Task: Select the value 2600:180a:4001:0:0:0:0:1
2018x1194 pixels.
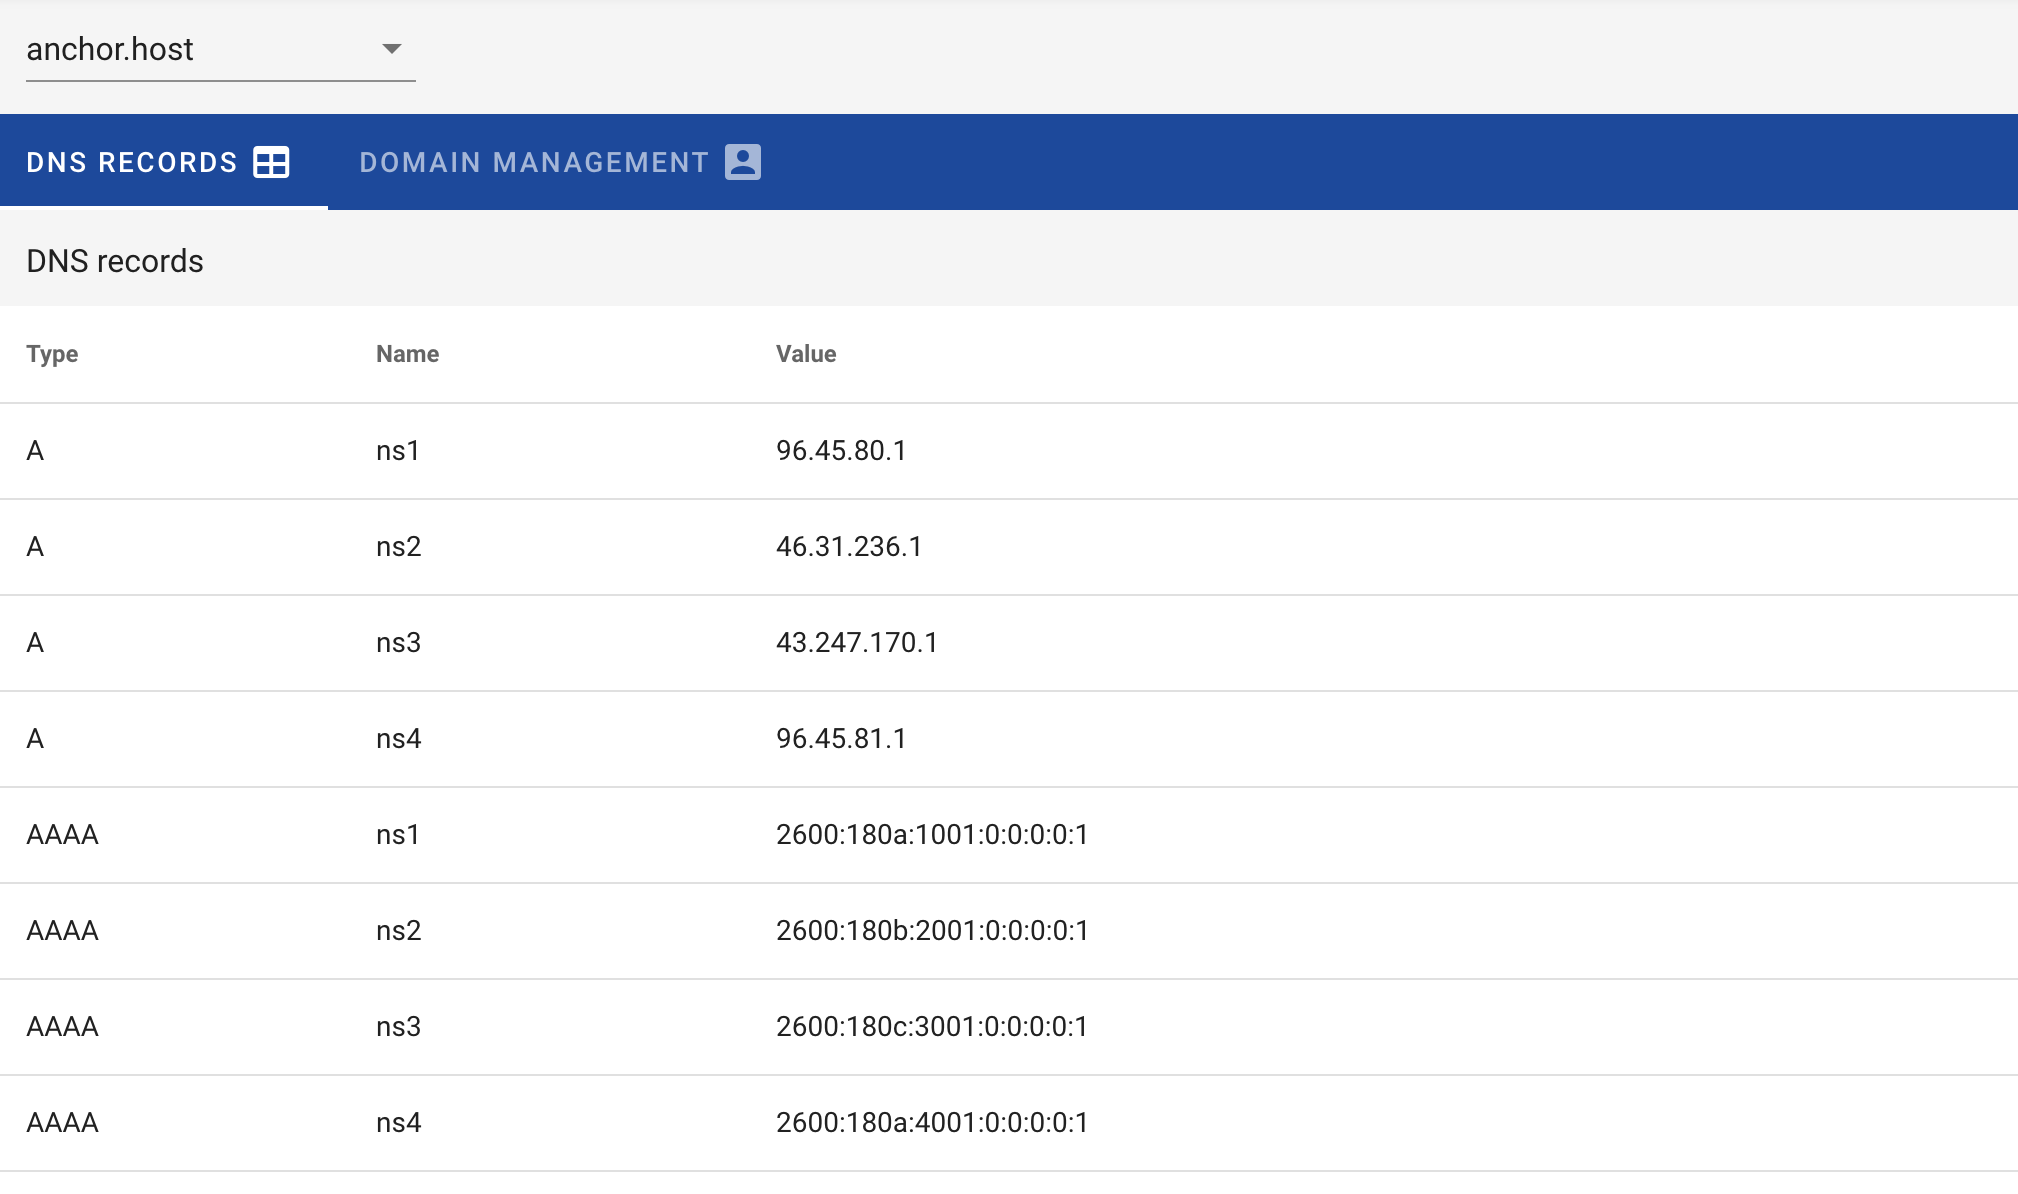Action: pyautogui.click(x=932, y=1123)
